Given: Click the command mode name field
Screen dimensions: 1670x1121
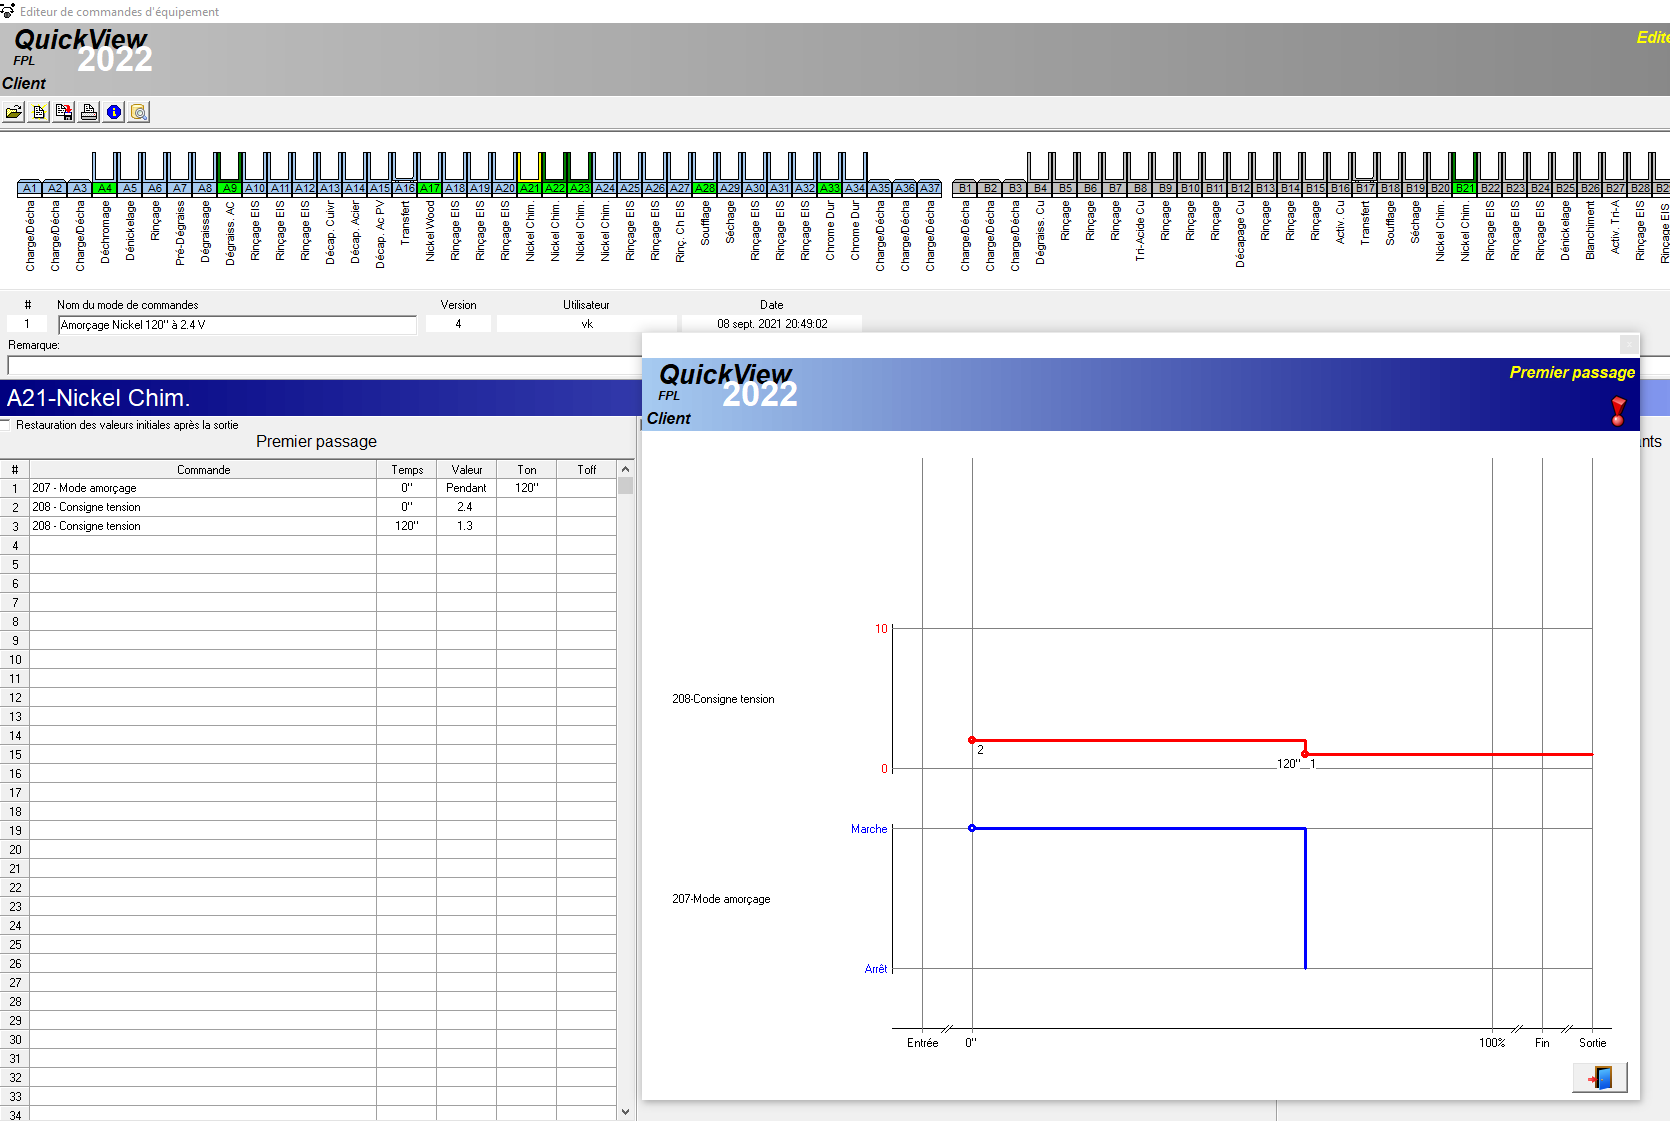Looking at the screenshot, I should pos(237,325).
